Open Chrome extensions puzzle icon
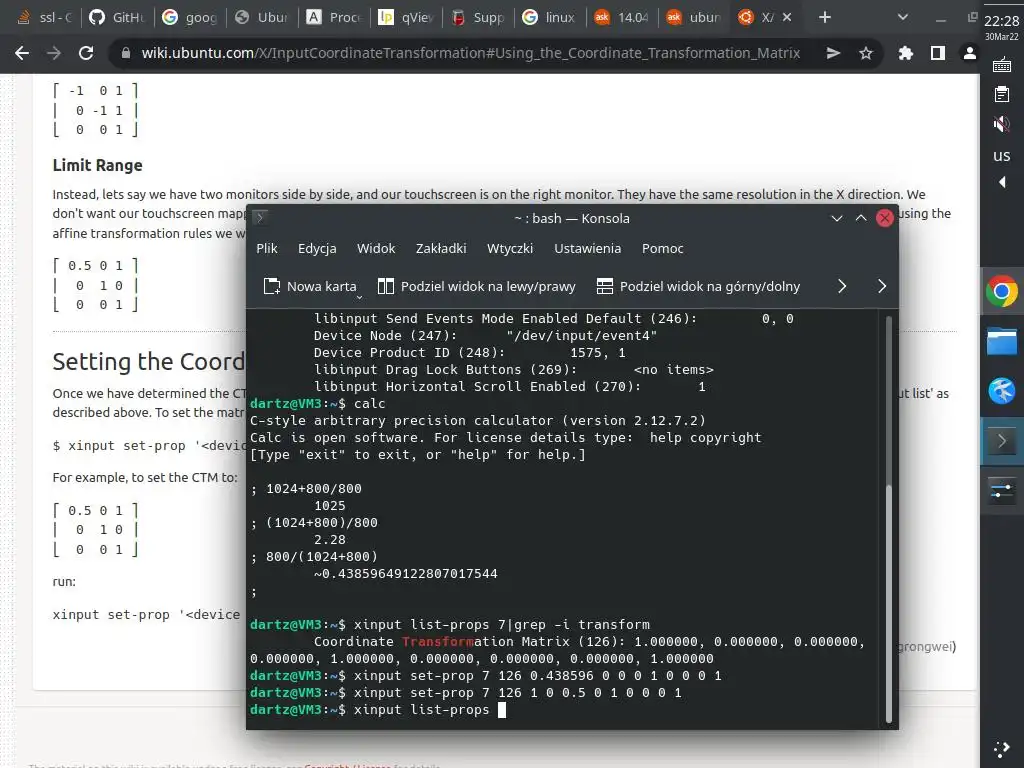Screen dimensions: 1024x768 (x=906, y=53)
